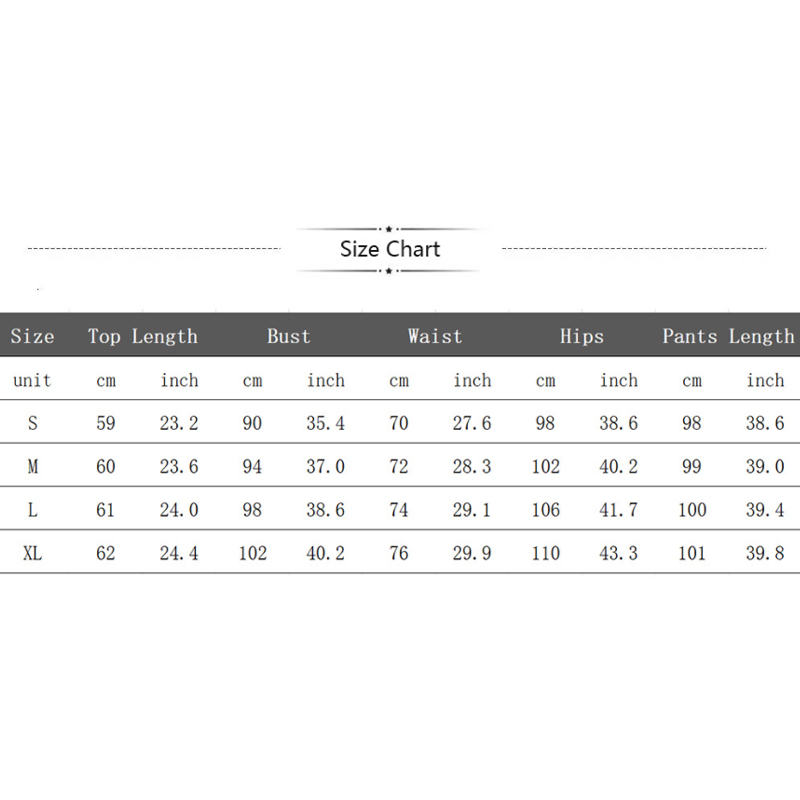Viewport: 800px width, 800px height.
Task: Click the Bust column header
Action: coord(289,336)
